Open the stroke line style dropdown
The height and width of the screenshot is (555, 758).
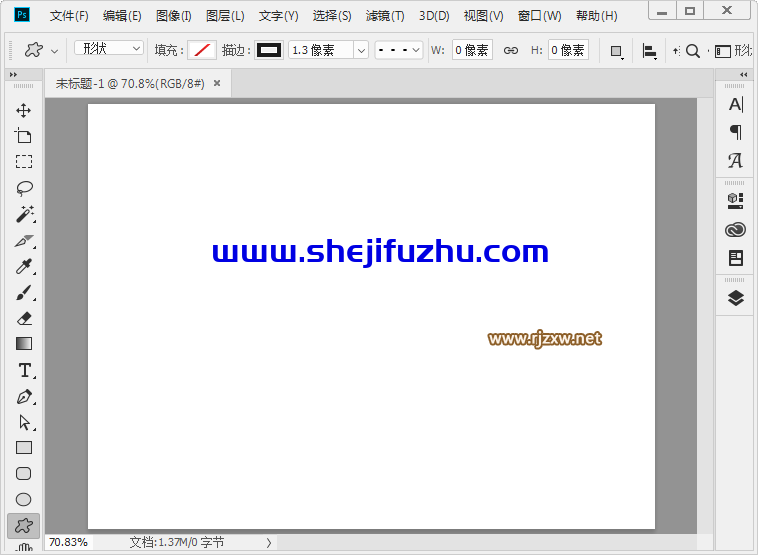coord(399,50)
